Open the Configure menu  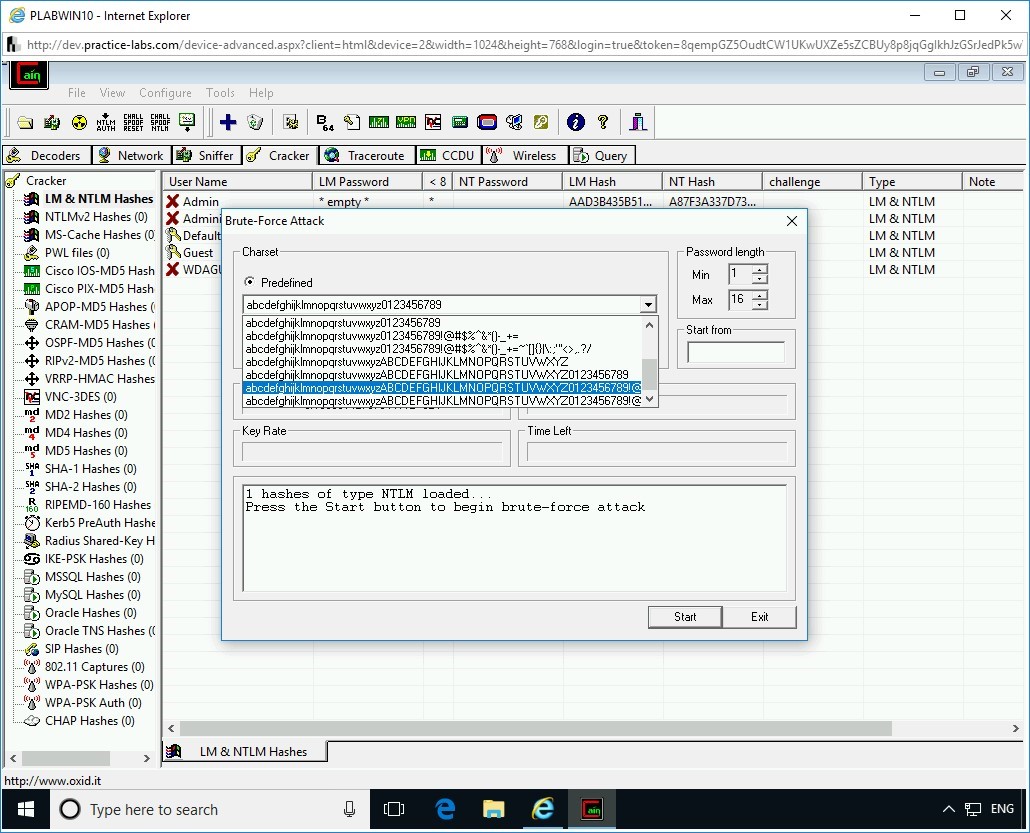click(165, 93)
